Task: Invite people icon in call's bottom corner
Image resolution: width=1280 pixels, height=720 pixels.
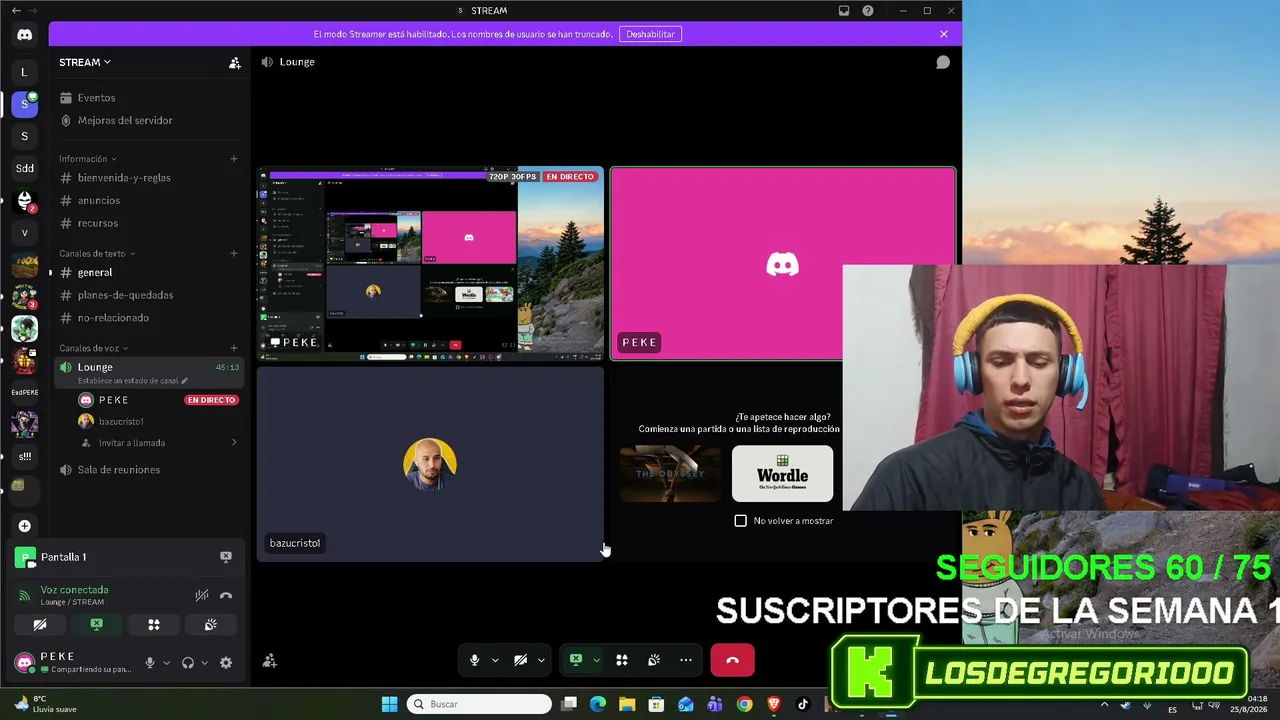Action: (269, 661)
